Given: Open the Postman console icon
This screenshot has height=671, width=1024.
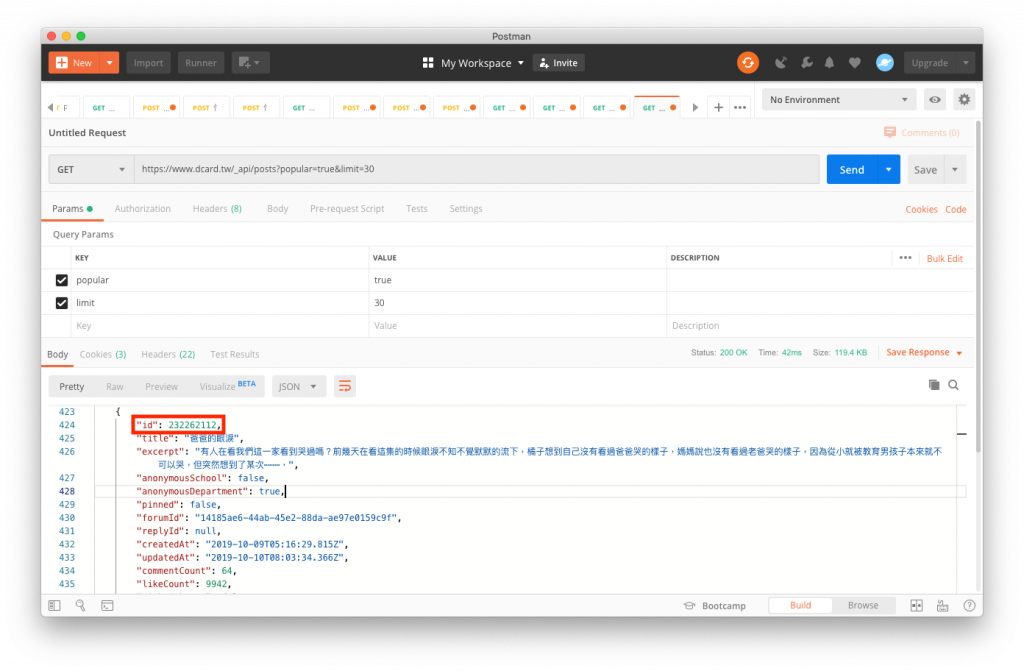Looking at the screenshot, I should (107, 606).
